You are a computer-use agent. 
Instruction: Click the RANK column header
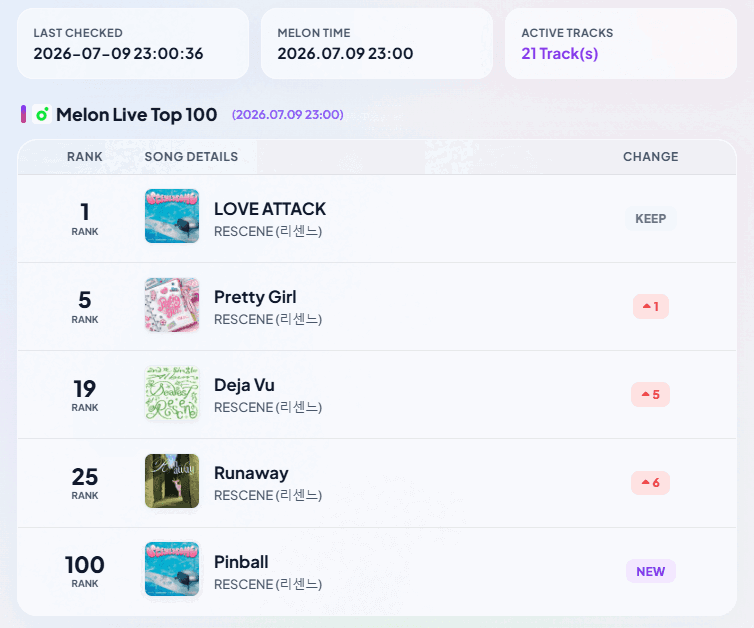click(85, 157)
